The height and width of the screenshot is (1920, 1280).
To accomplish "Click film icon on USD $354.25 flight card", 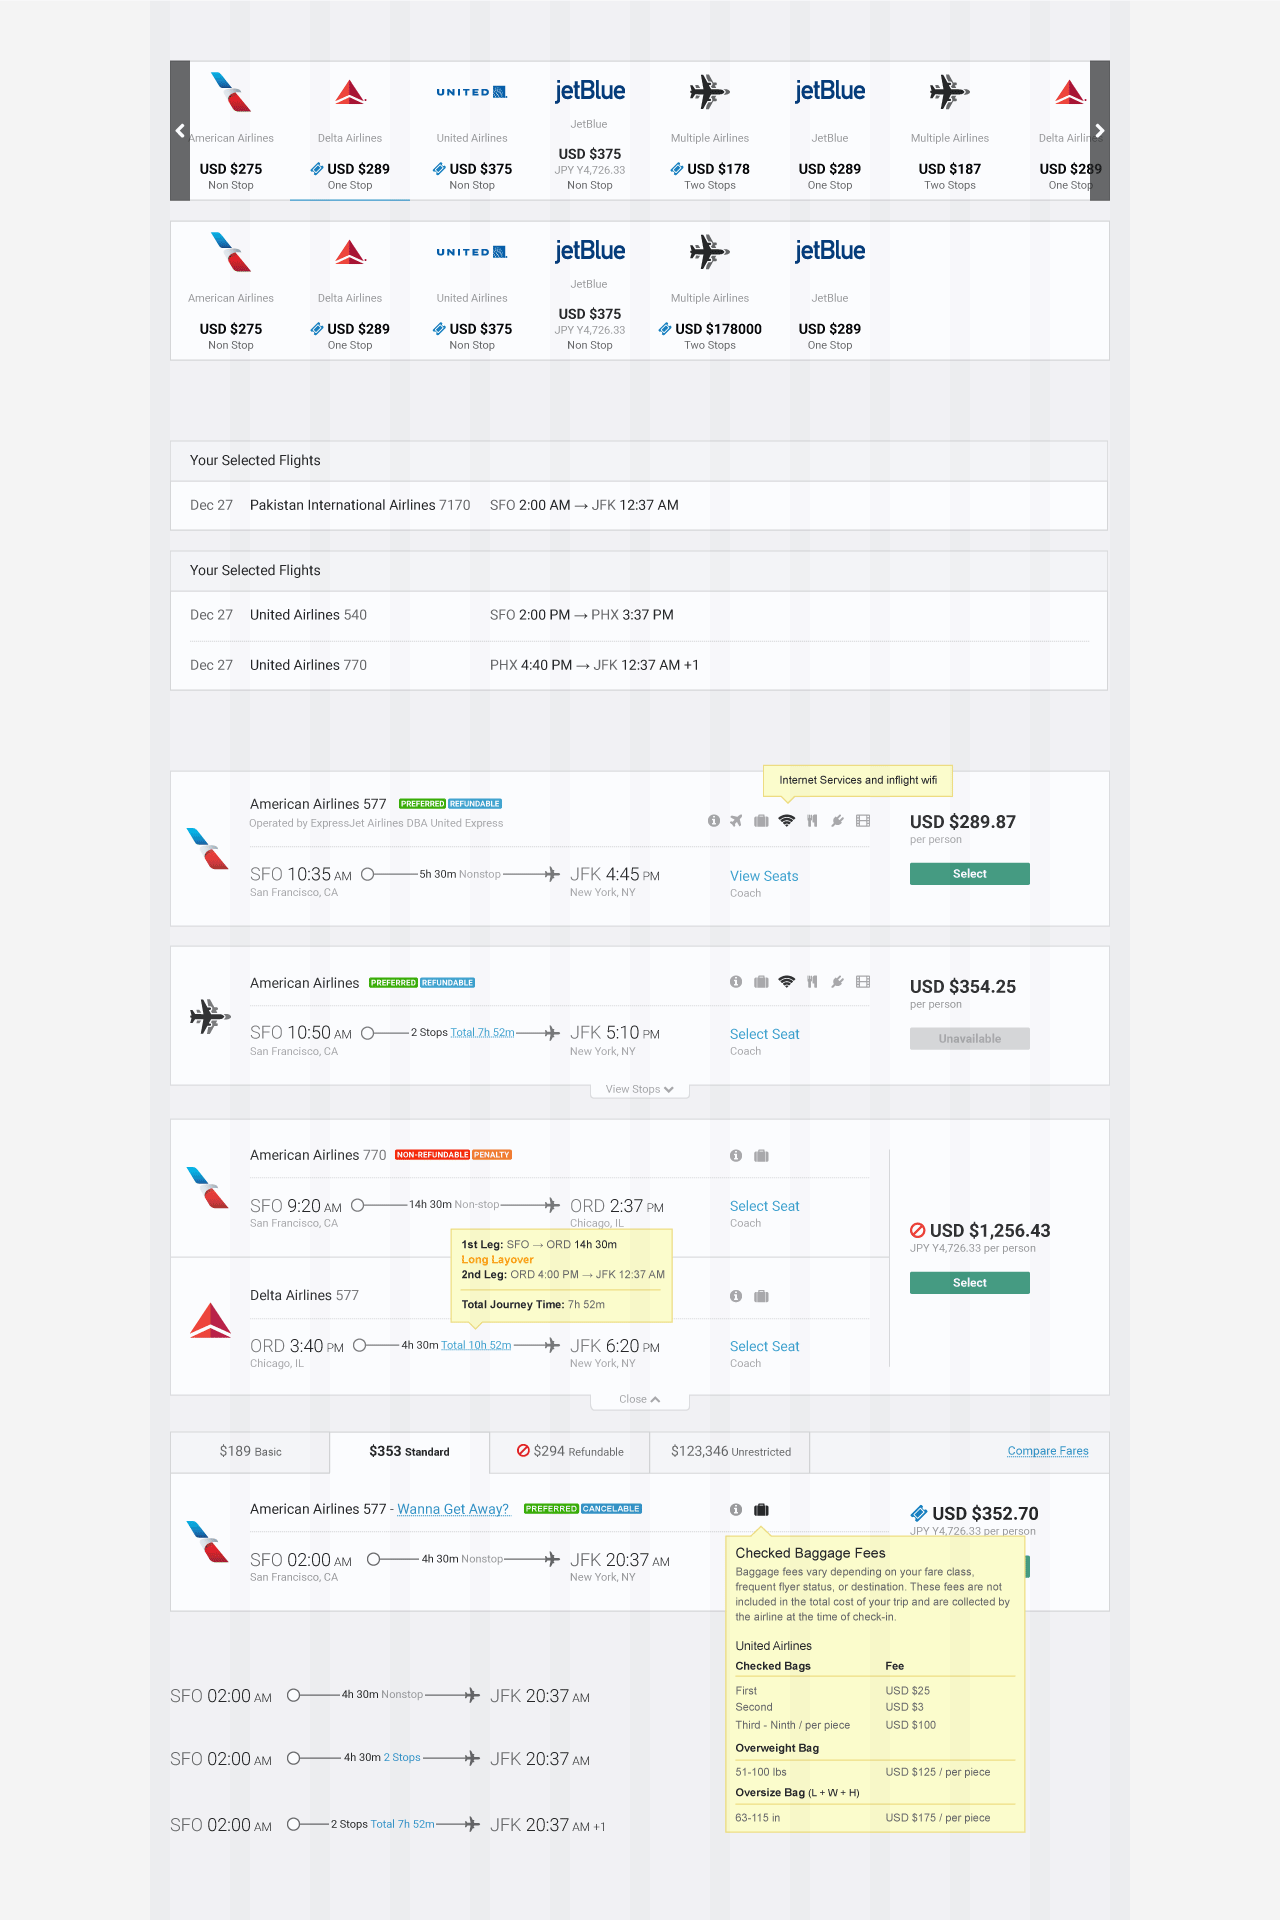I will coord(863,982).
